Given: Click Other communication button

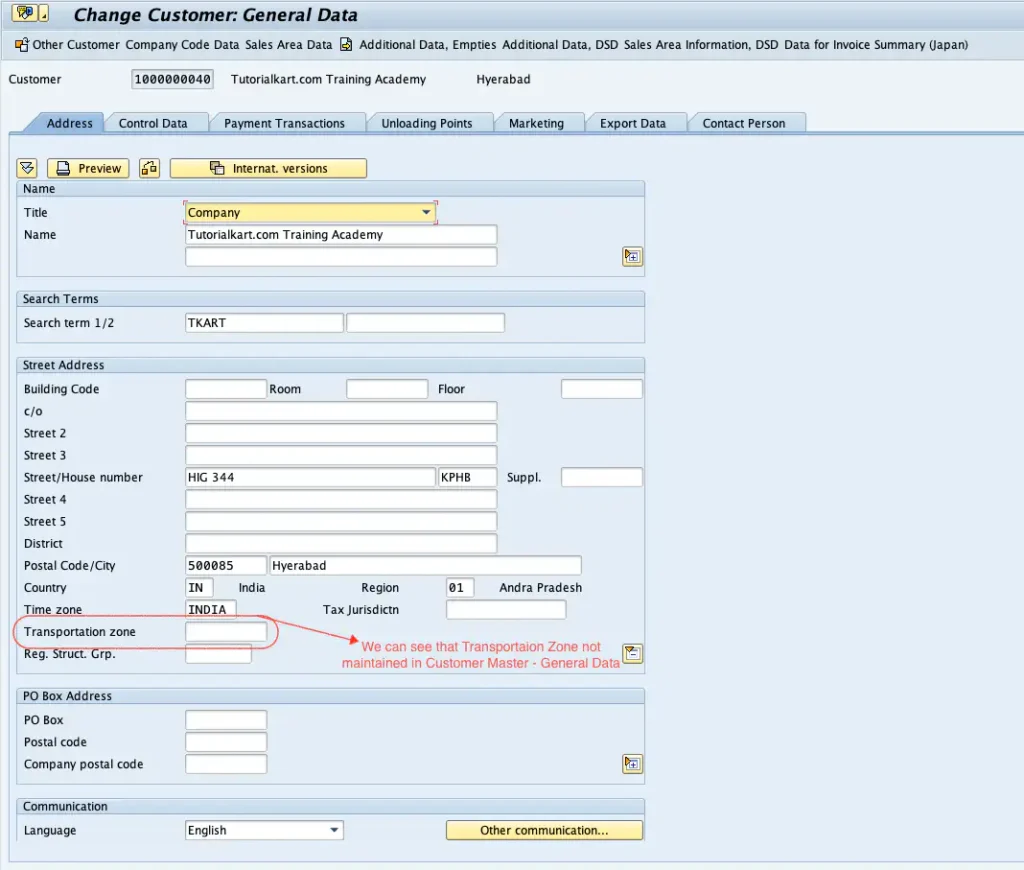Looking at the screenshot, I should [x=544, y=830].
